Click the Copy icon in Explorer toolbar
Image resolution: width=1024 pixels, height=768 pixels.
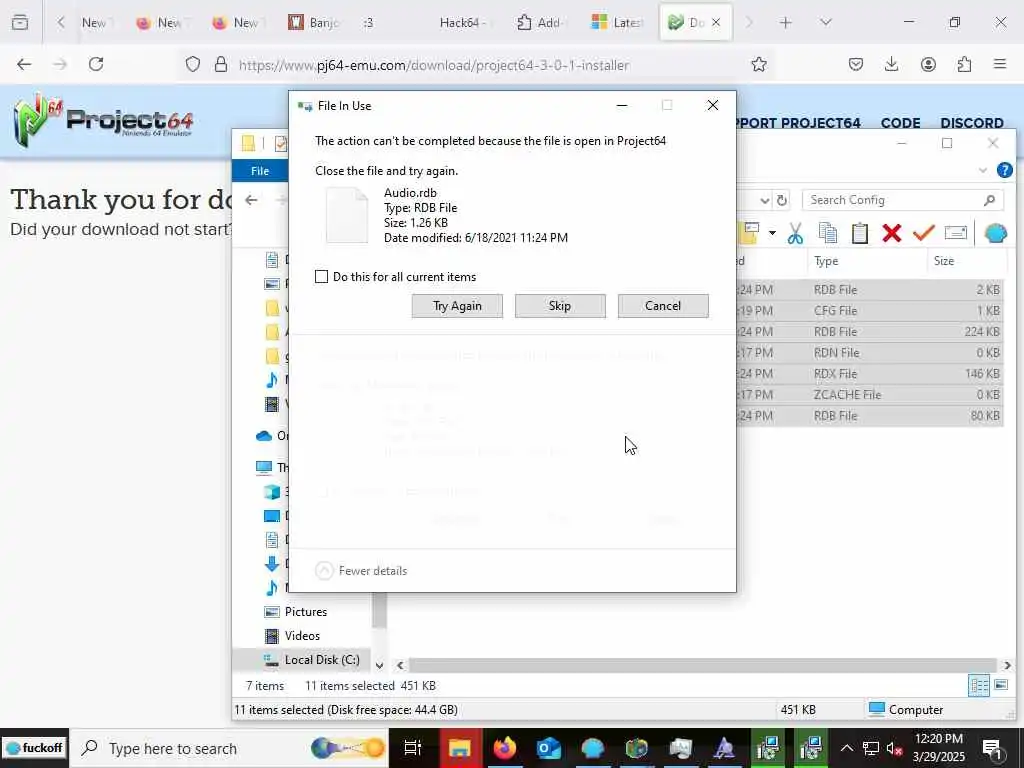(x=827, y=233)
